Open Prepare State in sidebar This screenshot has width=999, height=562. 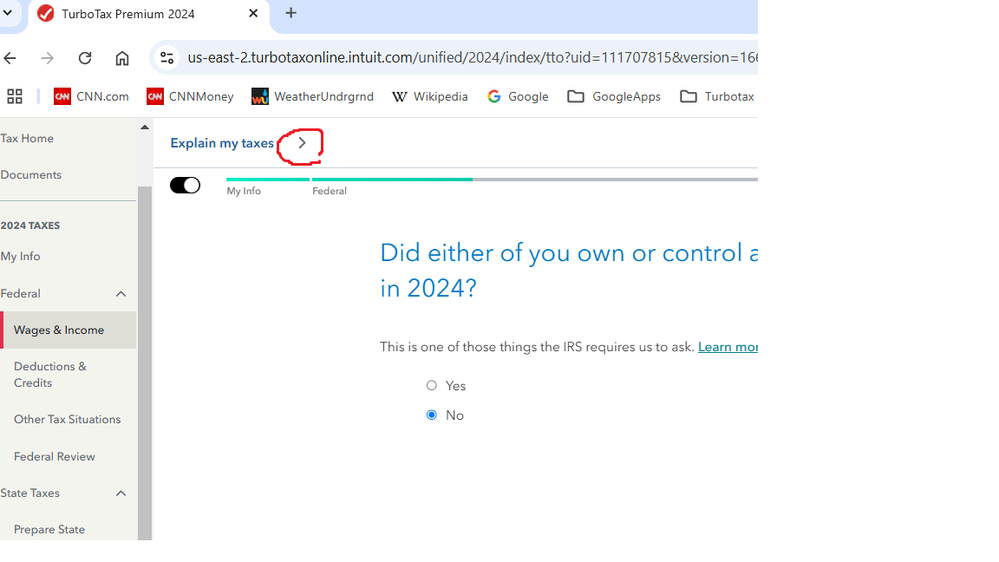pos(50,530)
